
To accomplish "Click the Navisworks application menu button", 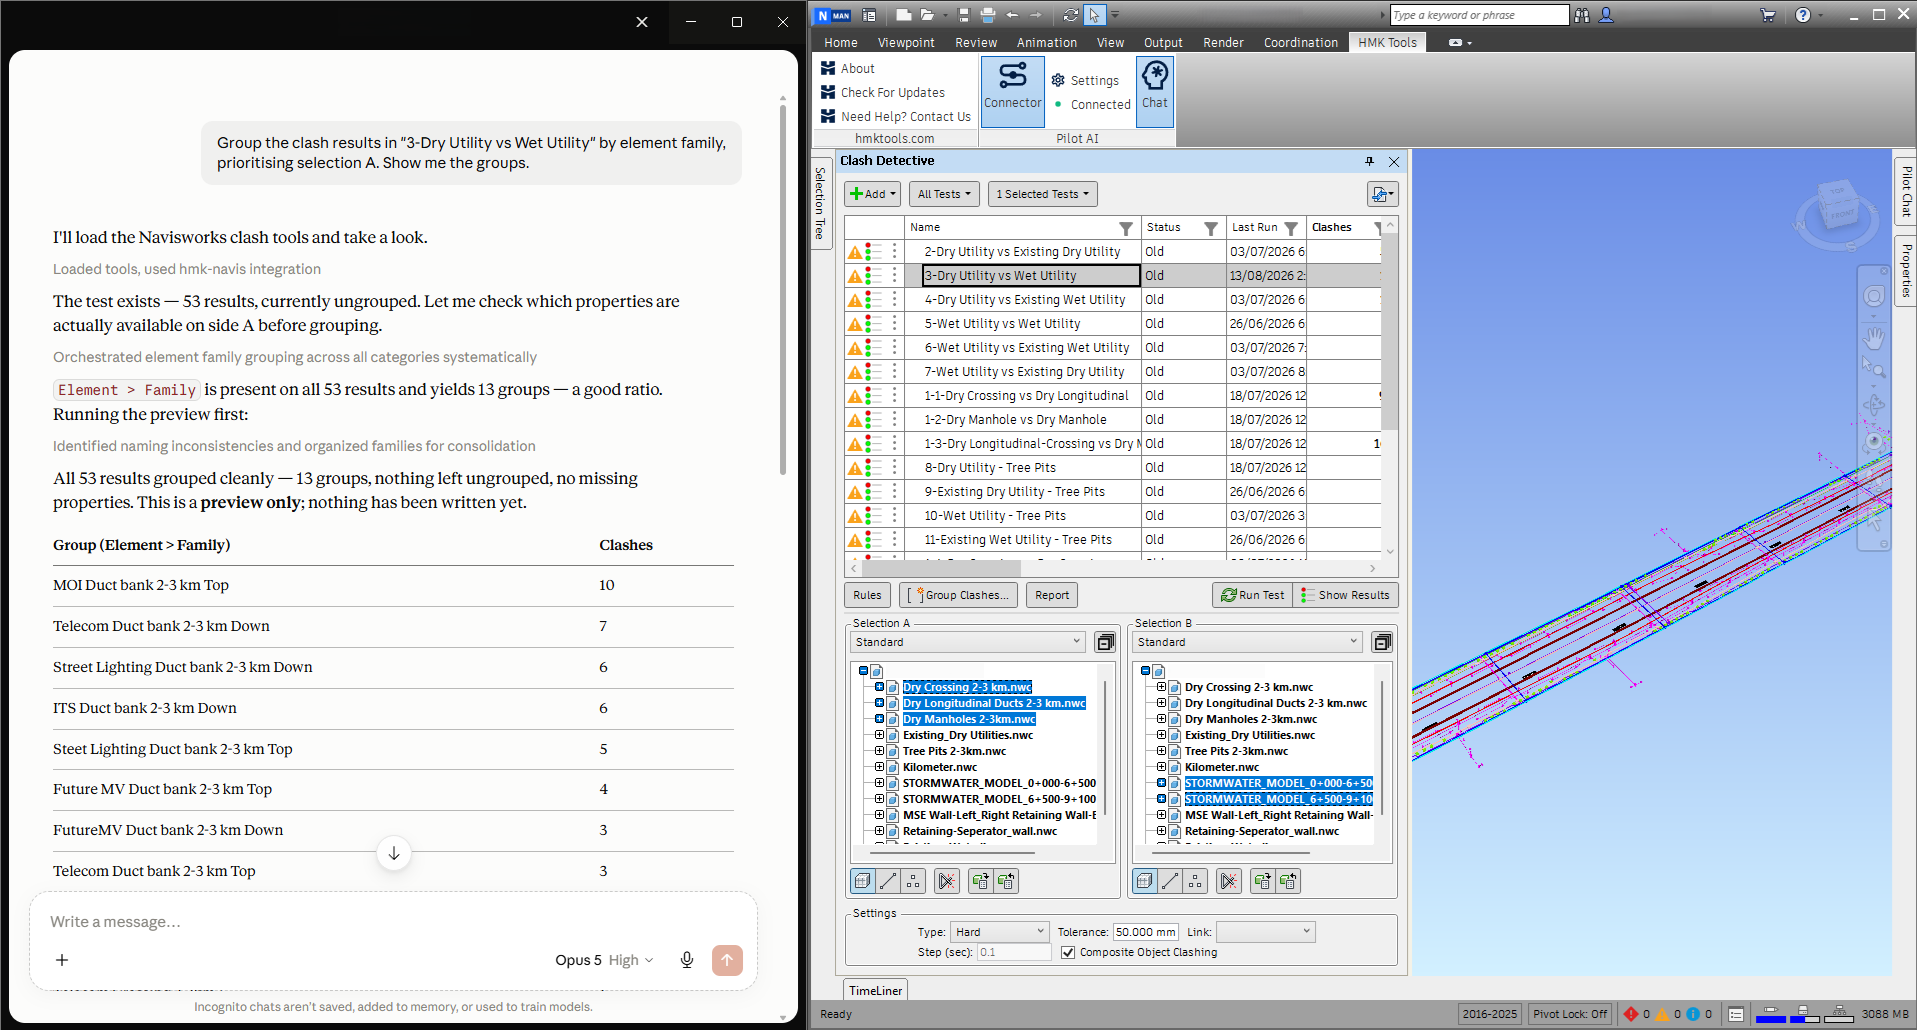I will pyautogui.click(x=833, y=15).
